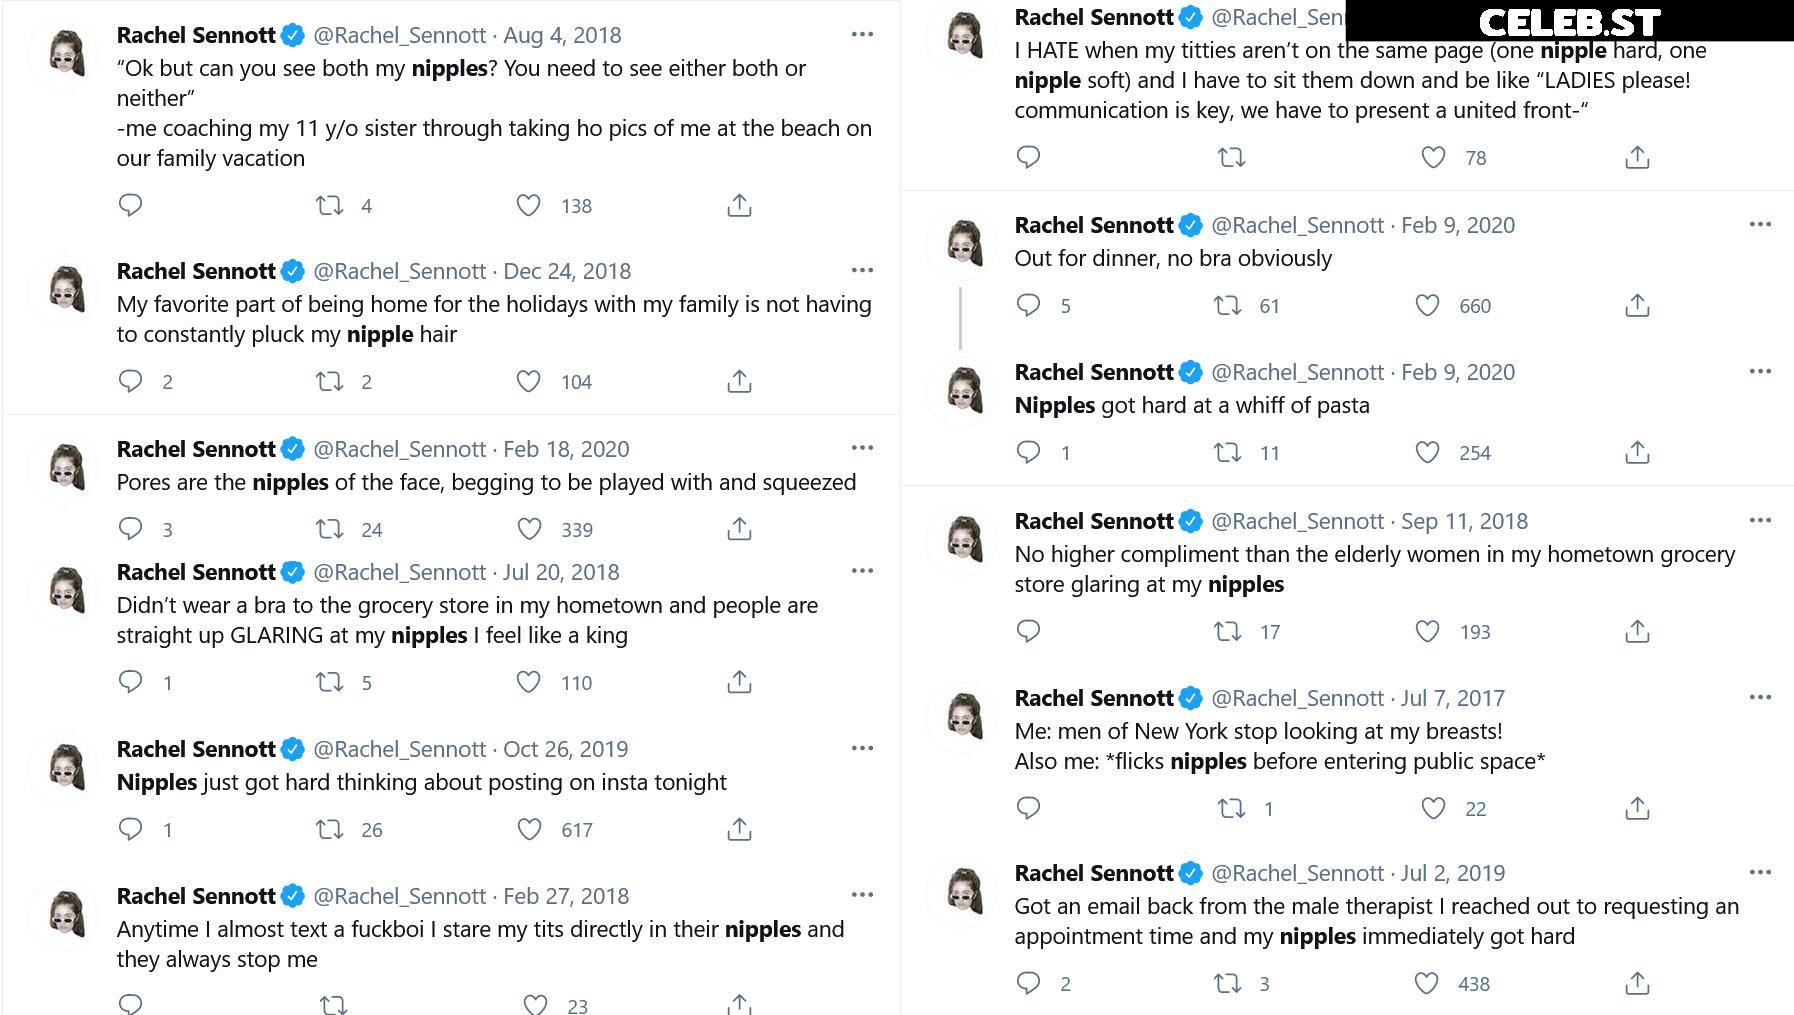Reply to the Feb 18, 2020 tweet
Screen dimensions: 1794x1015
tap(130, 529)
